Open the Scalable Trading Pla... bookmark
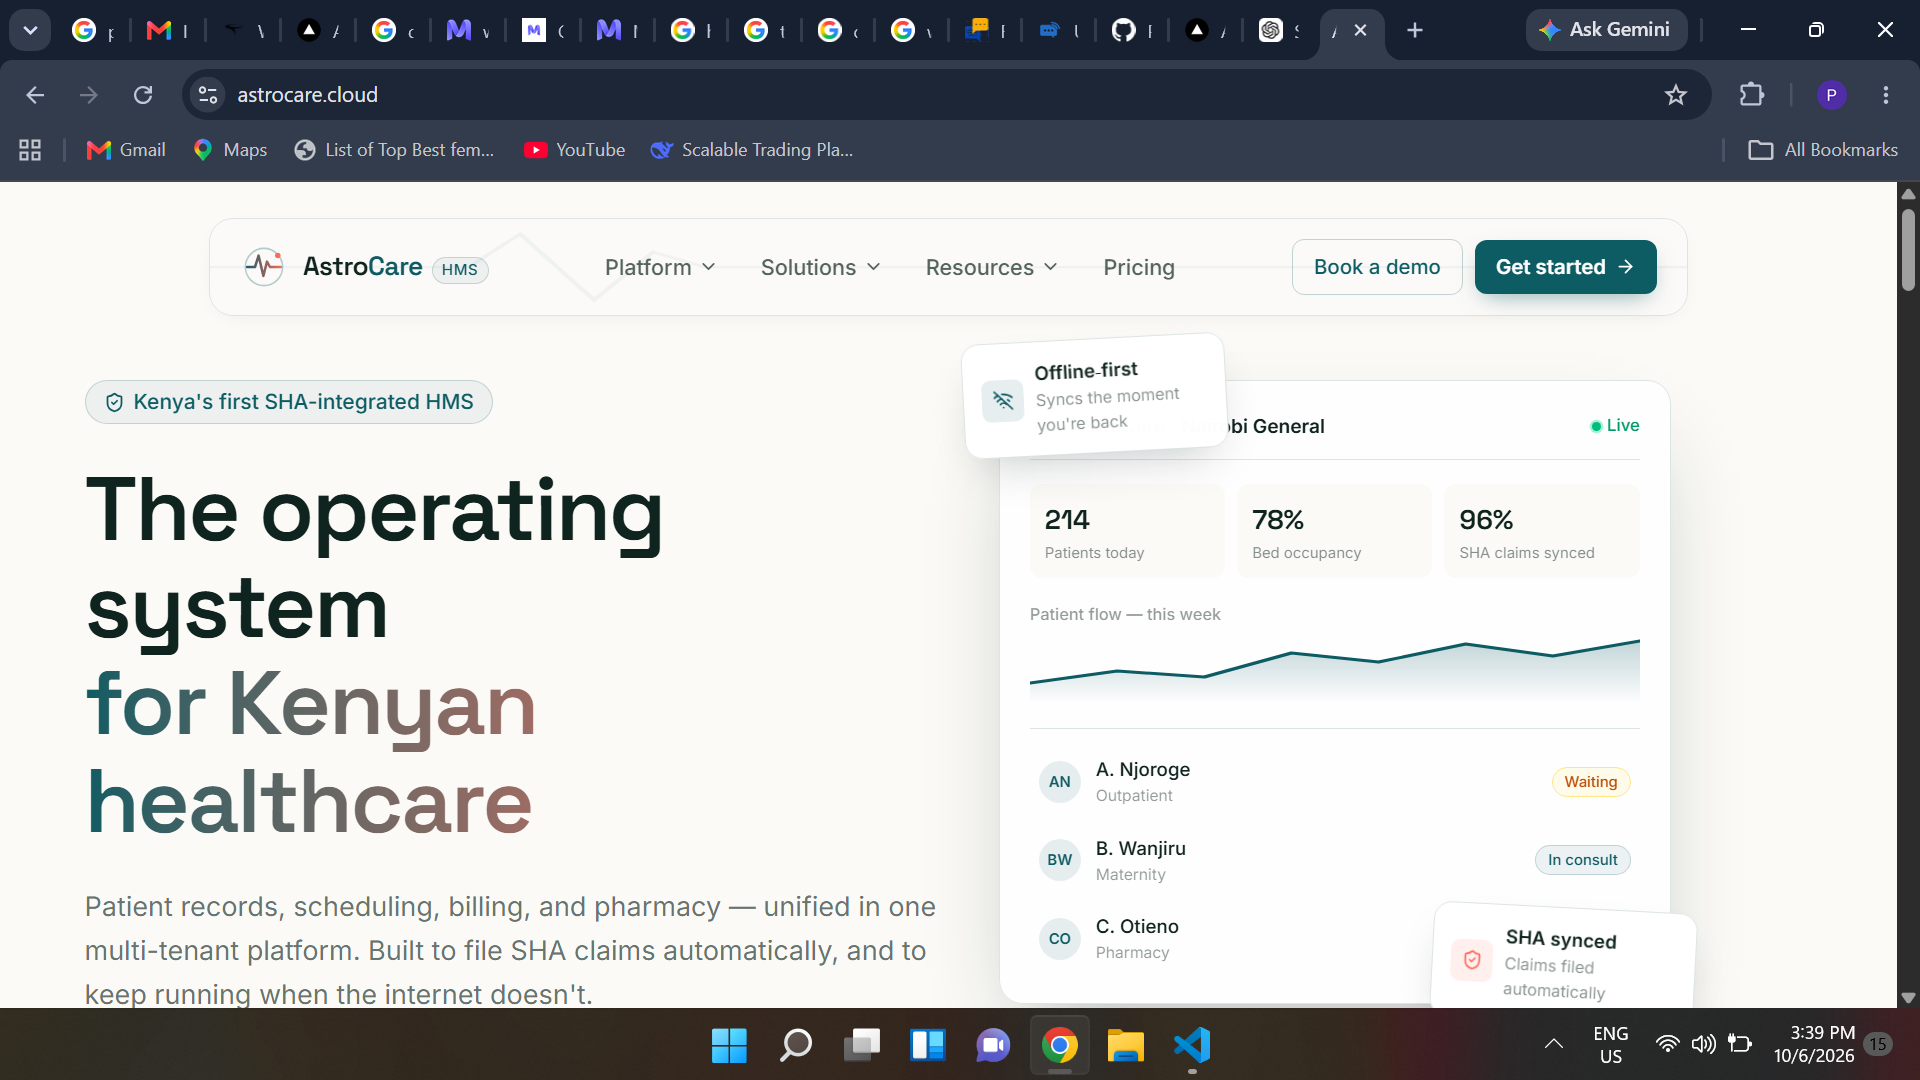This screenshot has height=1080, width=1920. tap(752, 150)
